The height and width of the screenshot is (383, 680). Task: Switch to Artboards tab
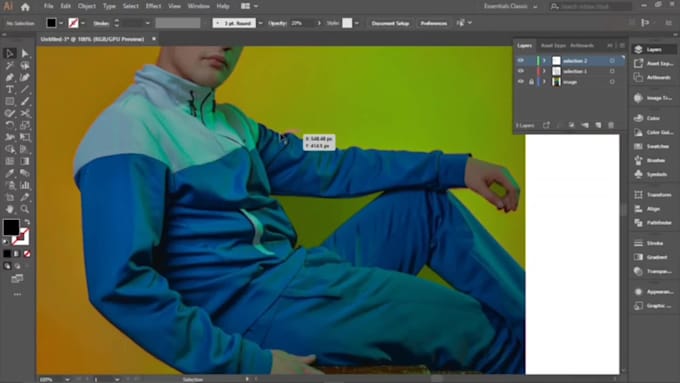582,46
